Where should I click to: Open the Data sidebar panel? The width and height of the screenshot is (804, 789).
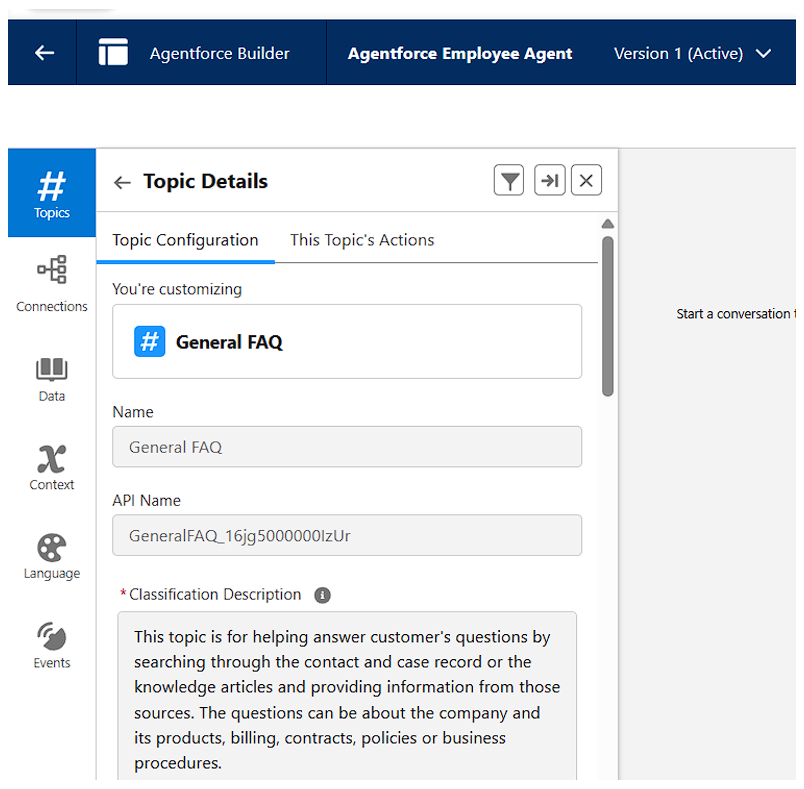[52, 379]
